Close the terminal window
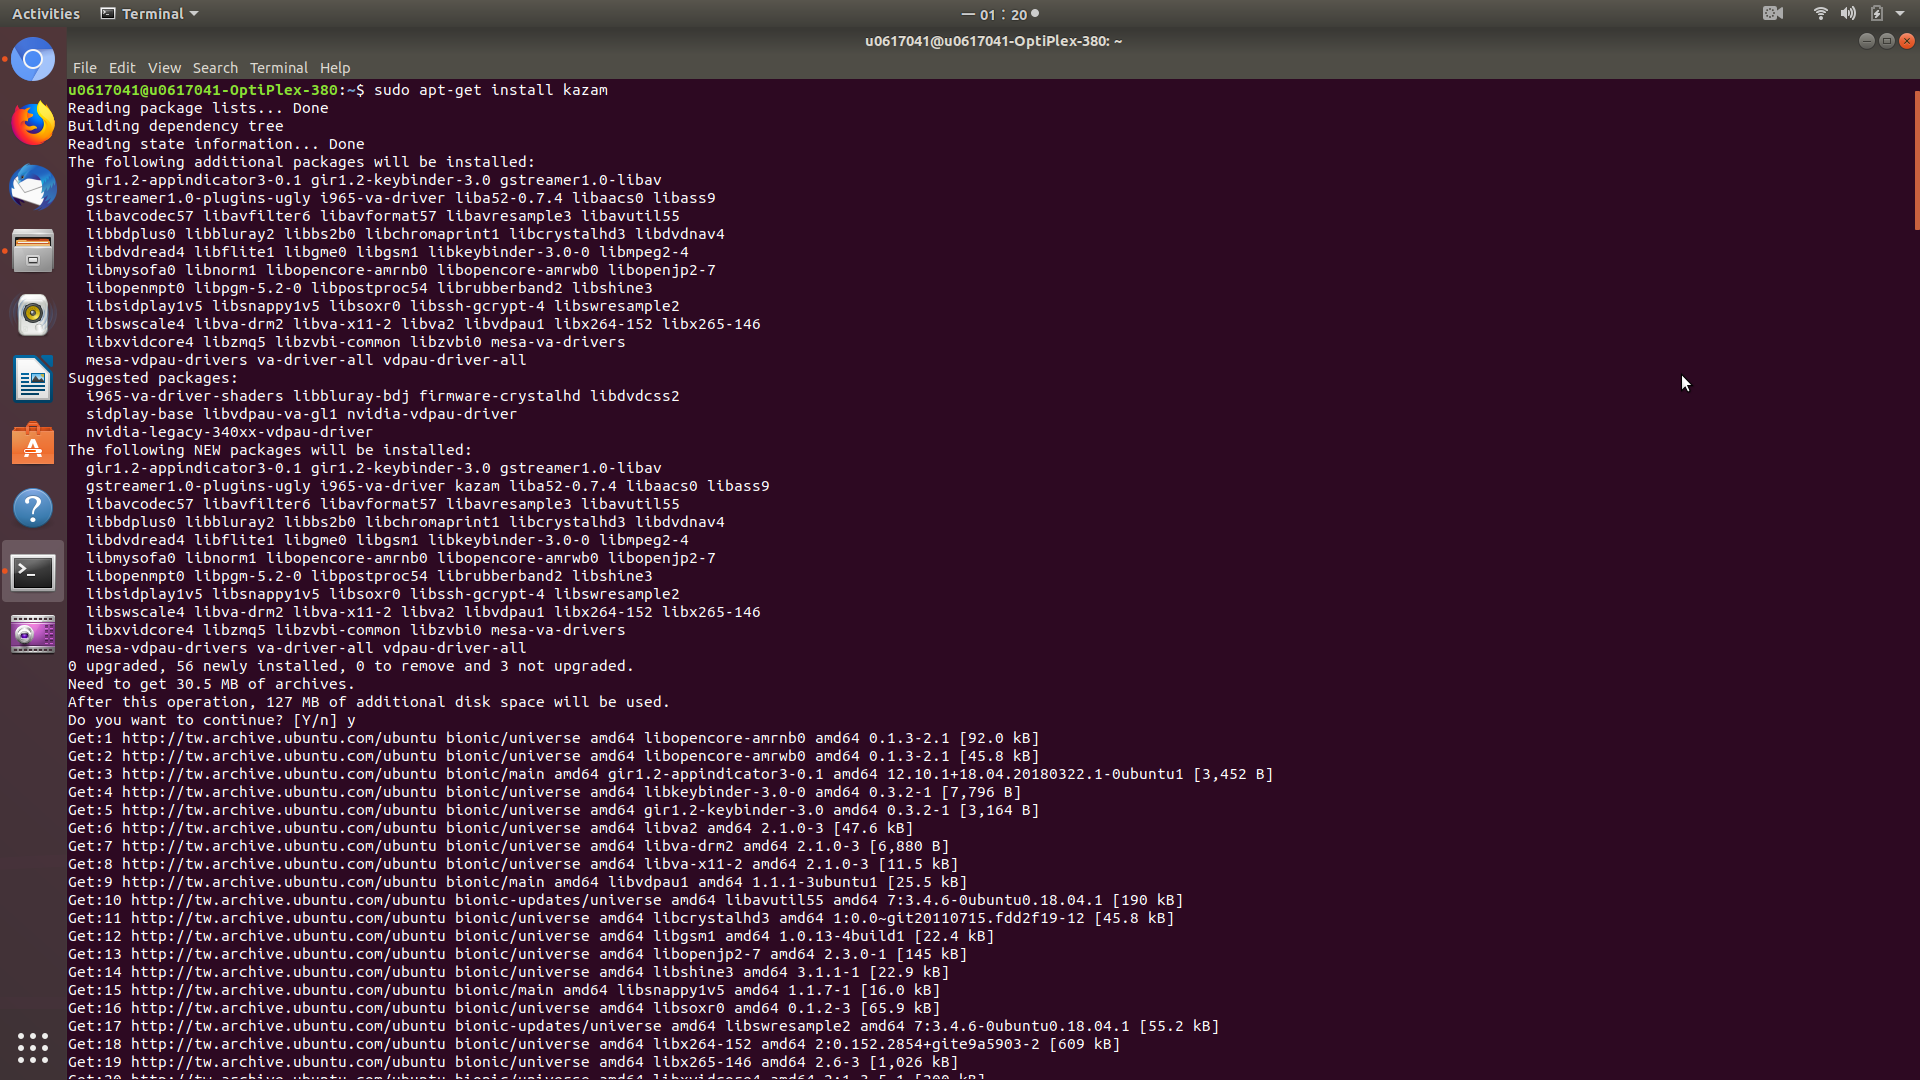The image size is (1920, 1080). point(1907,41)
